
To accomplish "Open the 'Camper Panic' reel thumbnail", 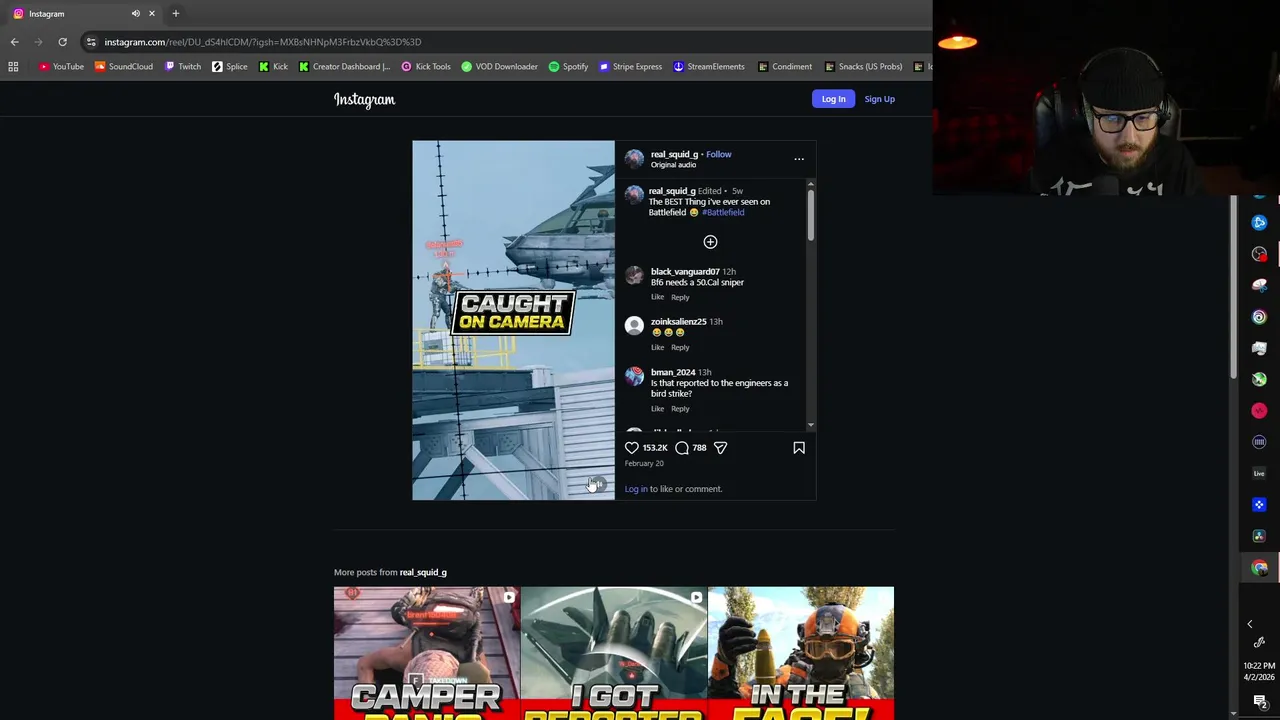I will (x=426, y=653).
